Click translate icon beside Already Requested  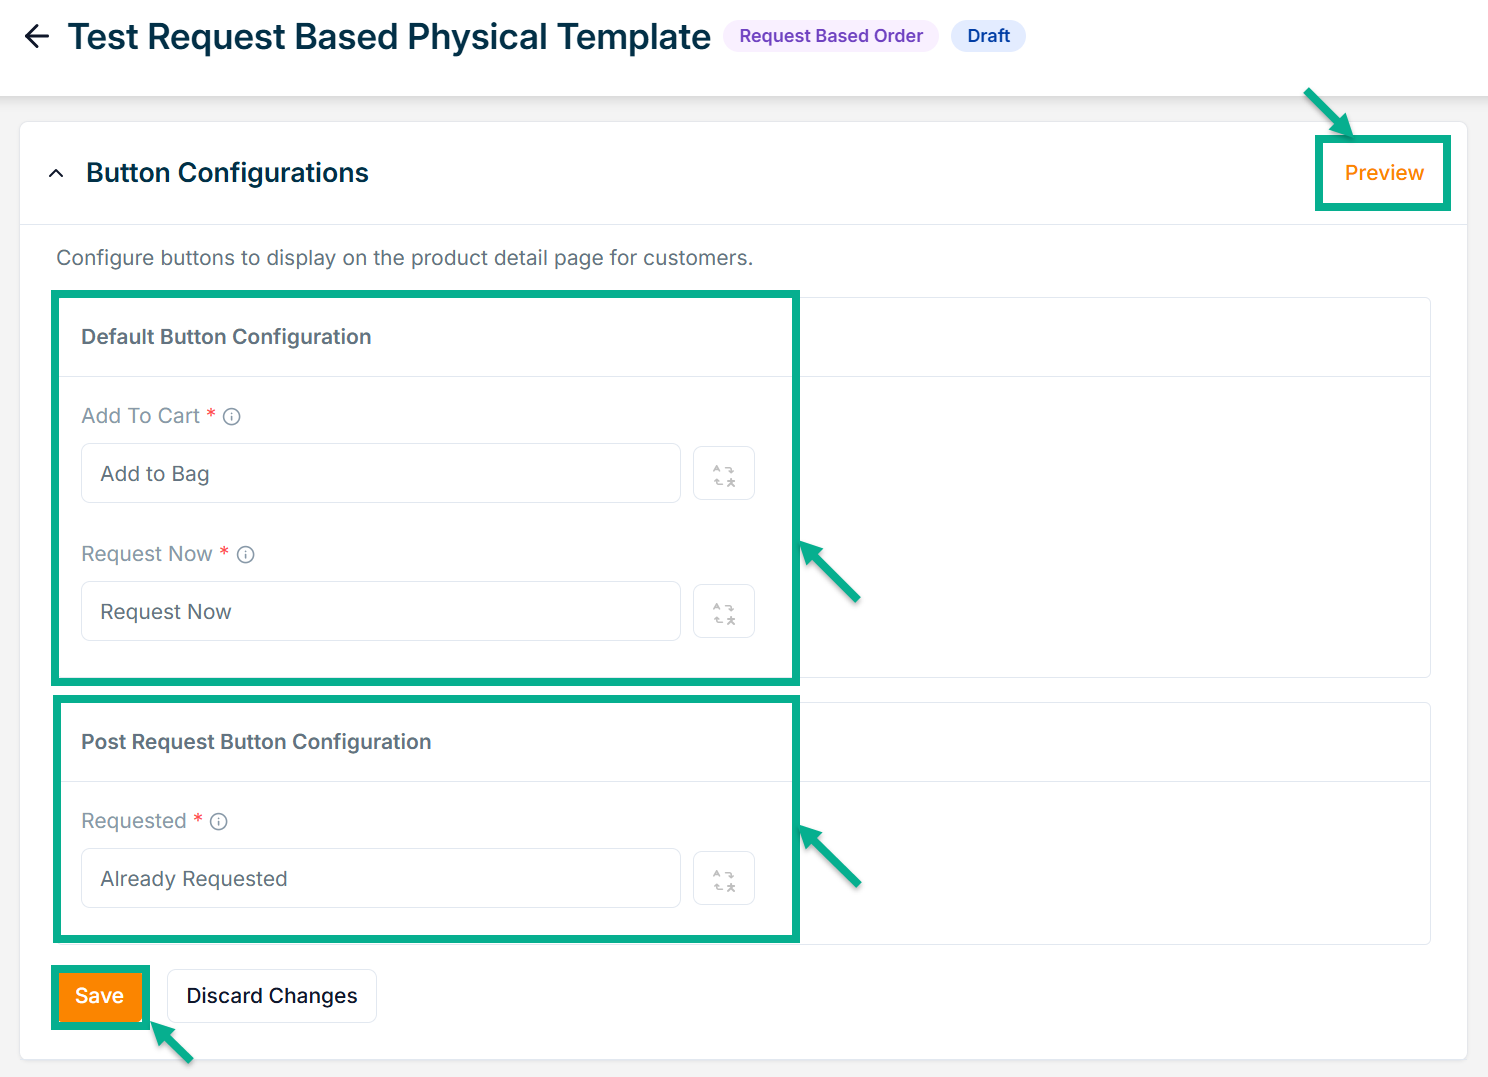(x=724, y=879)
